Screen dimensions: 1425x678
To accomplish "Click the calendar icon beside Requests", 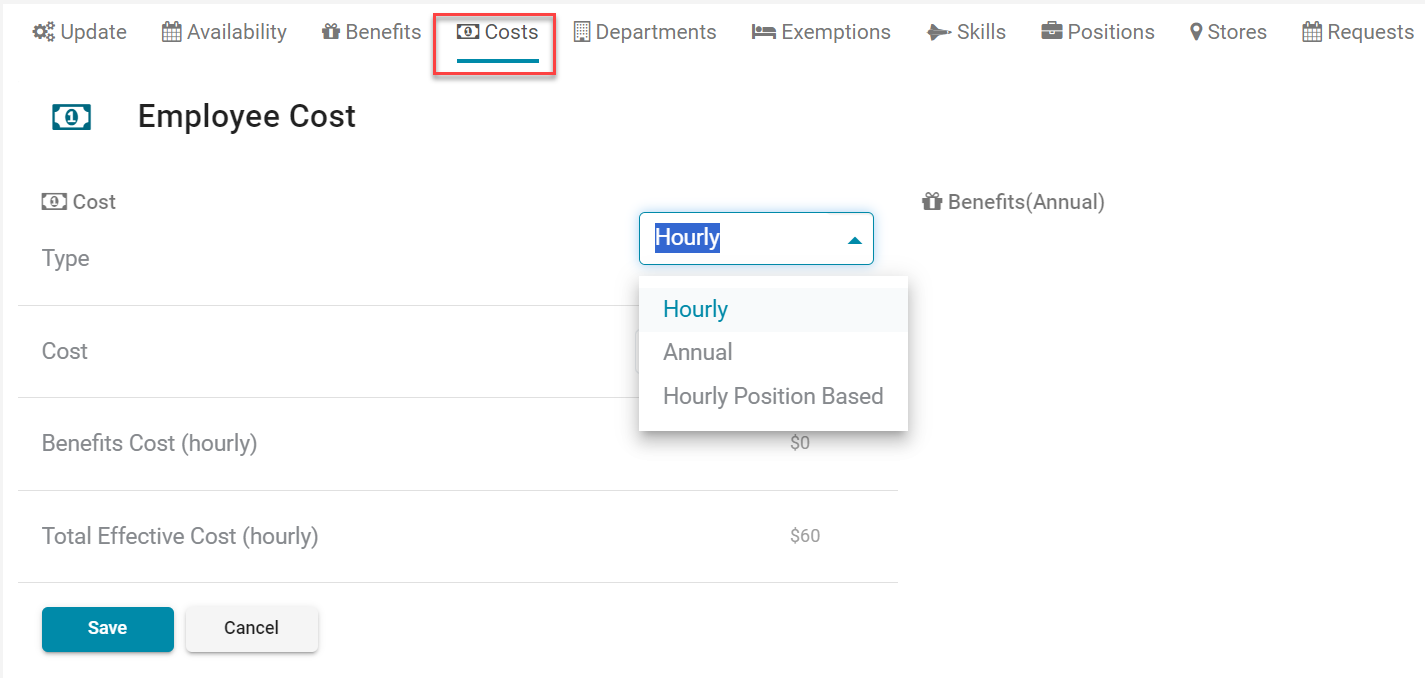I will (1312, 32).
